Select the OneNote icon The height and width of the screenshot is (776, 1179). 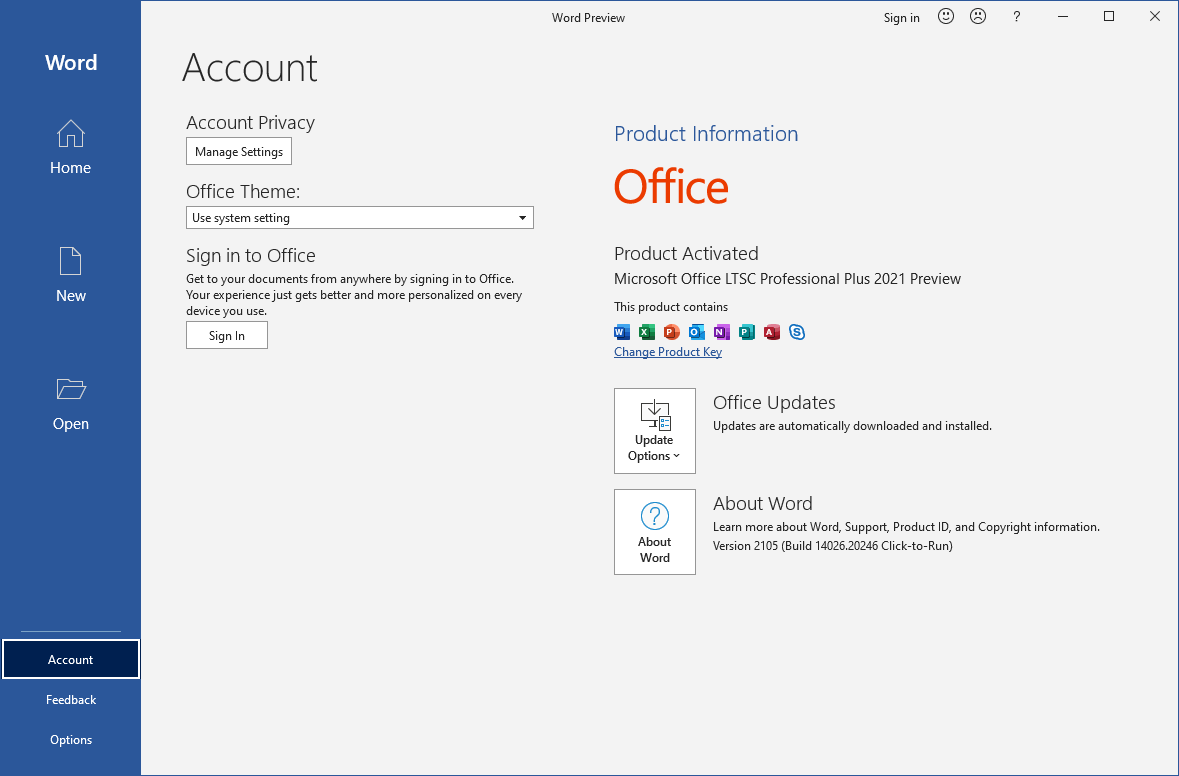click(x=721, y=331)
